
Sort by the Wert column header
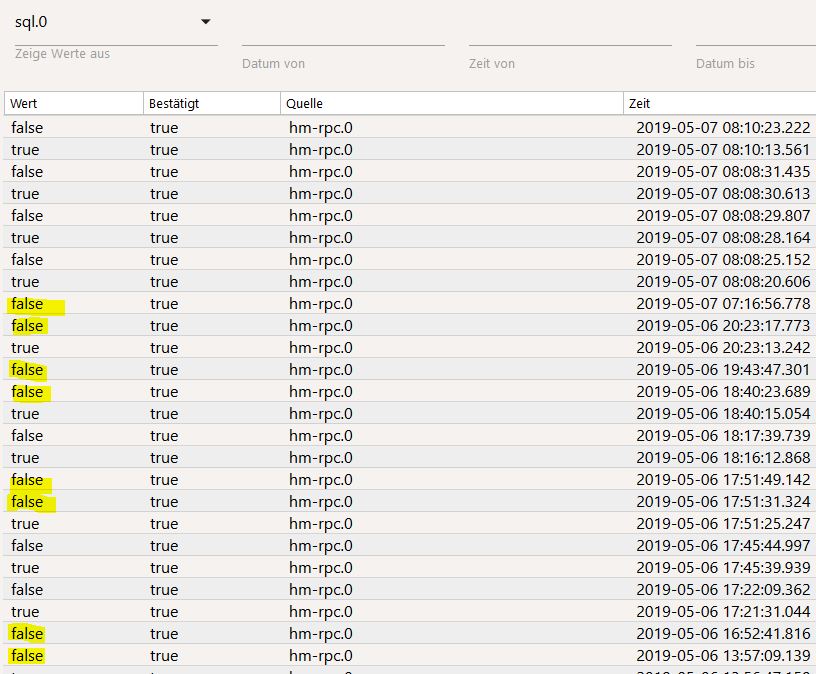(73, 103)
